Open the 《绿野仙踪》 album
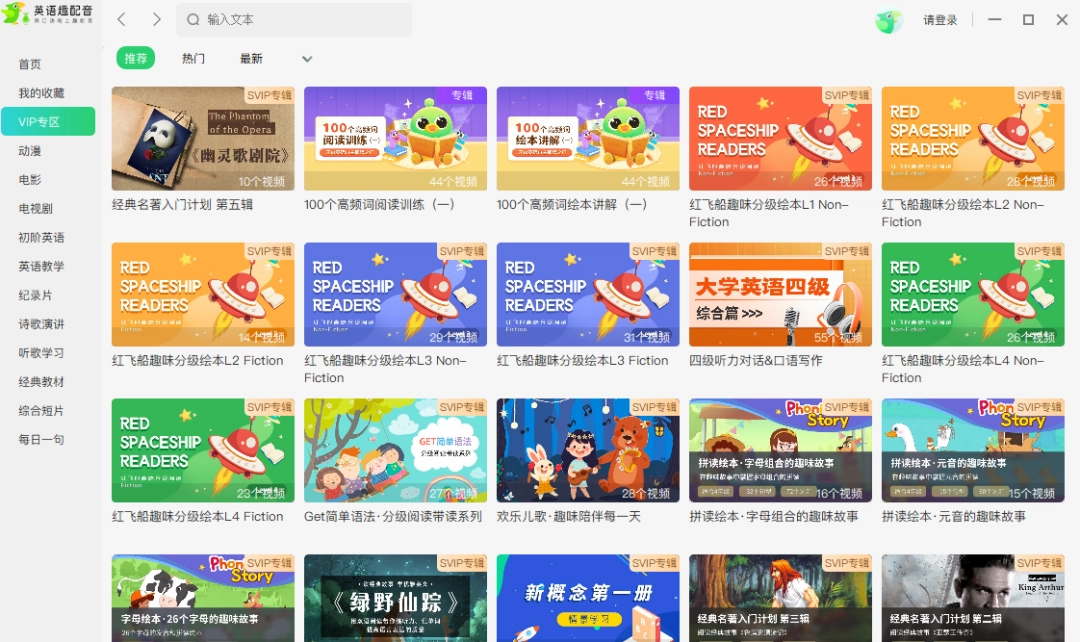 394,600
